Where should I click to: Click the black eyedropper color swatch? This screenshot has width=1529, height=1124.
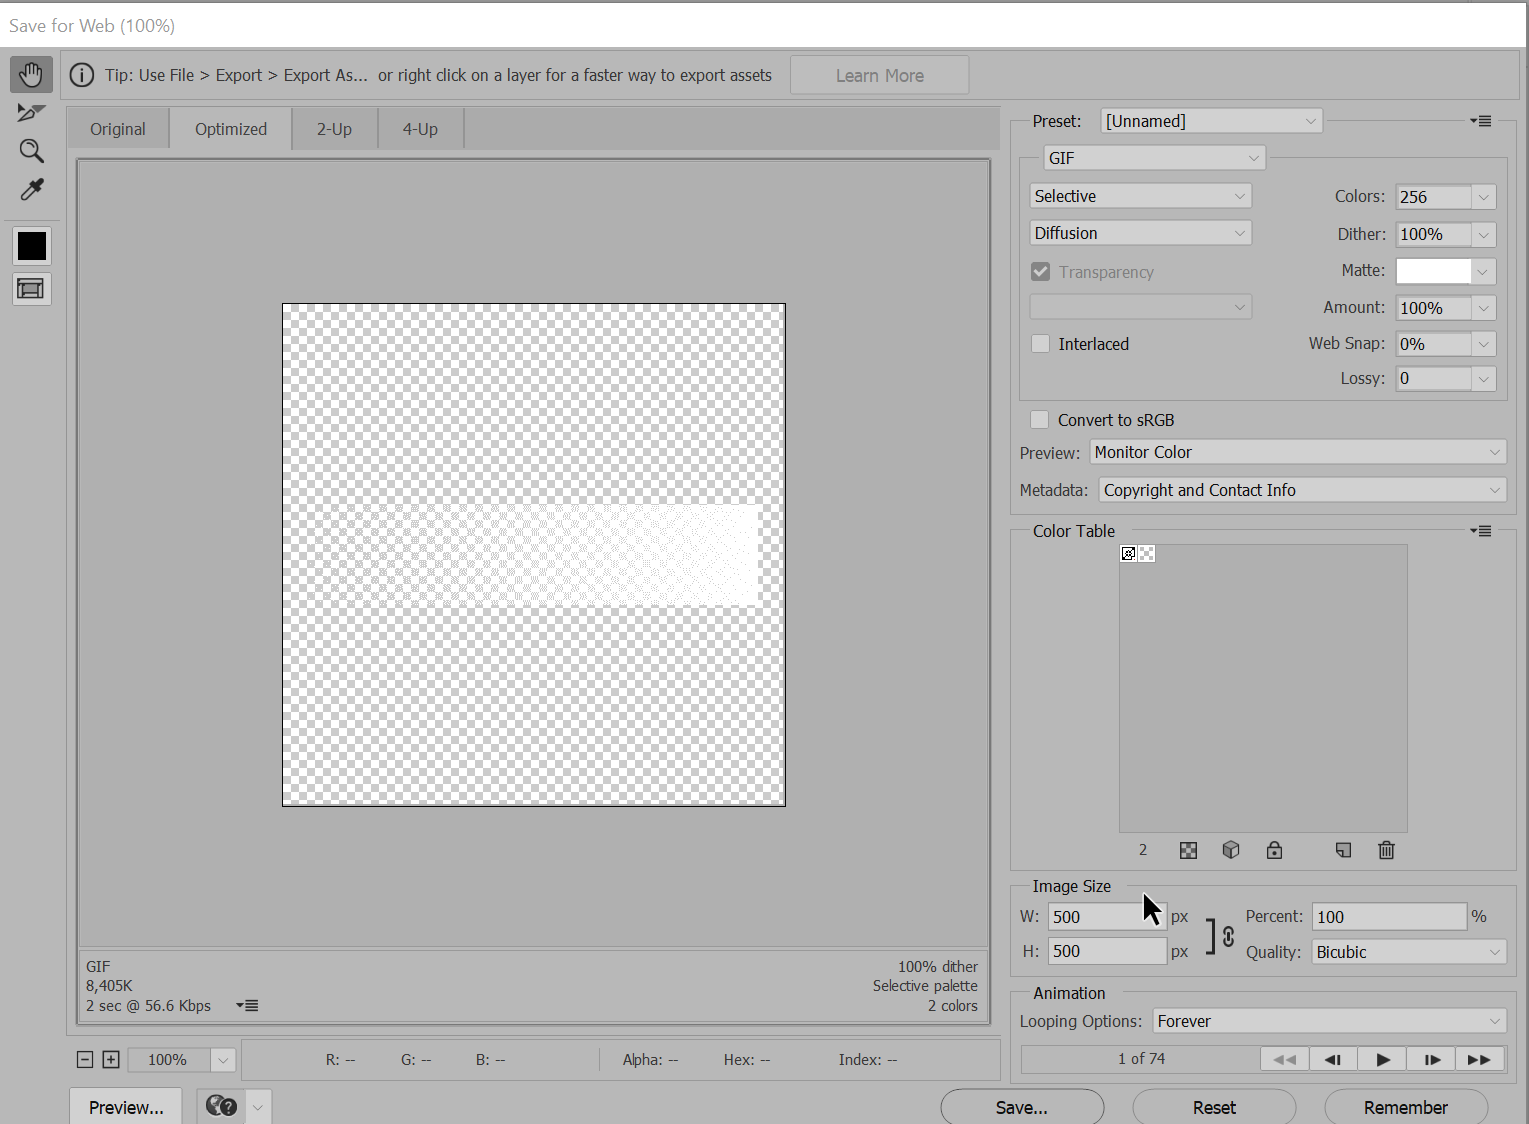pos(32,246)
